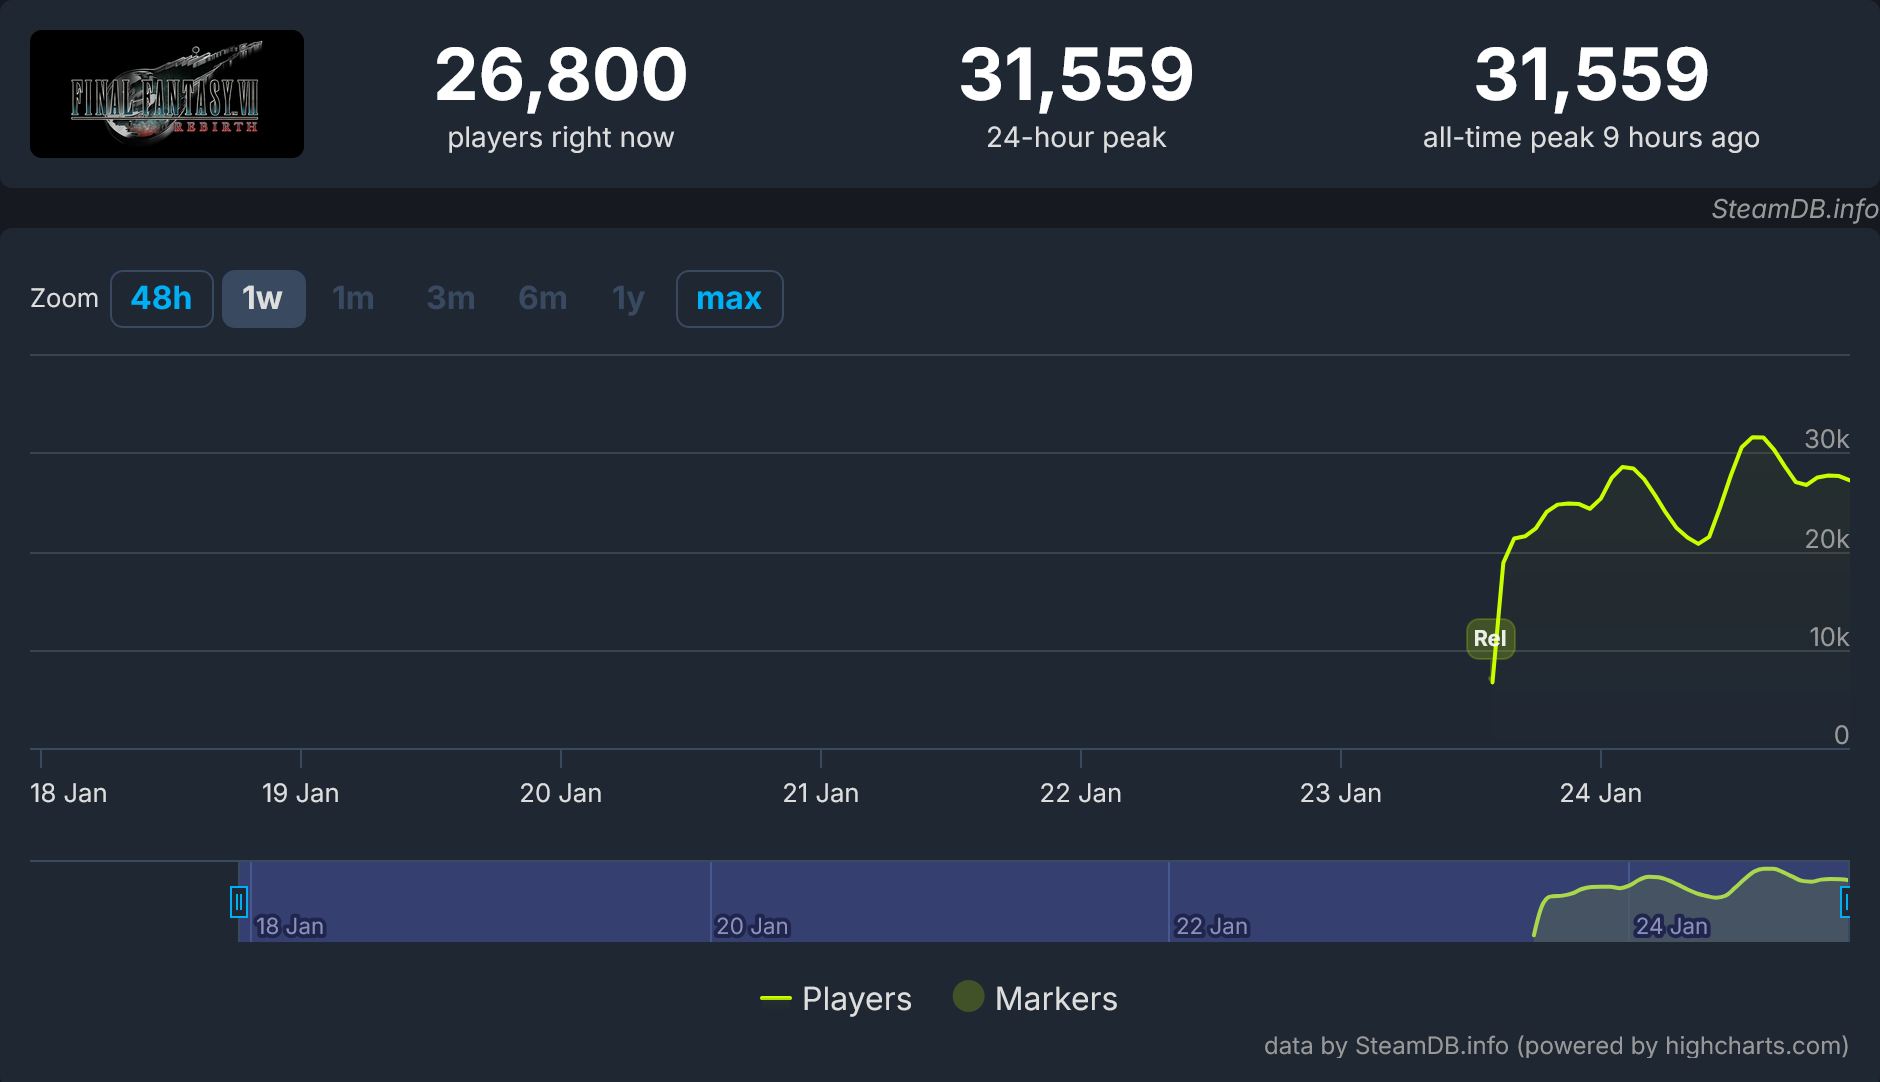Click the 26,800 players right now figure
The width and height of the screenshot is (1880, 1082).
[x=561, y=75]
